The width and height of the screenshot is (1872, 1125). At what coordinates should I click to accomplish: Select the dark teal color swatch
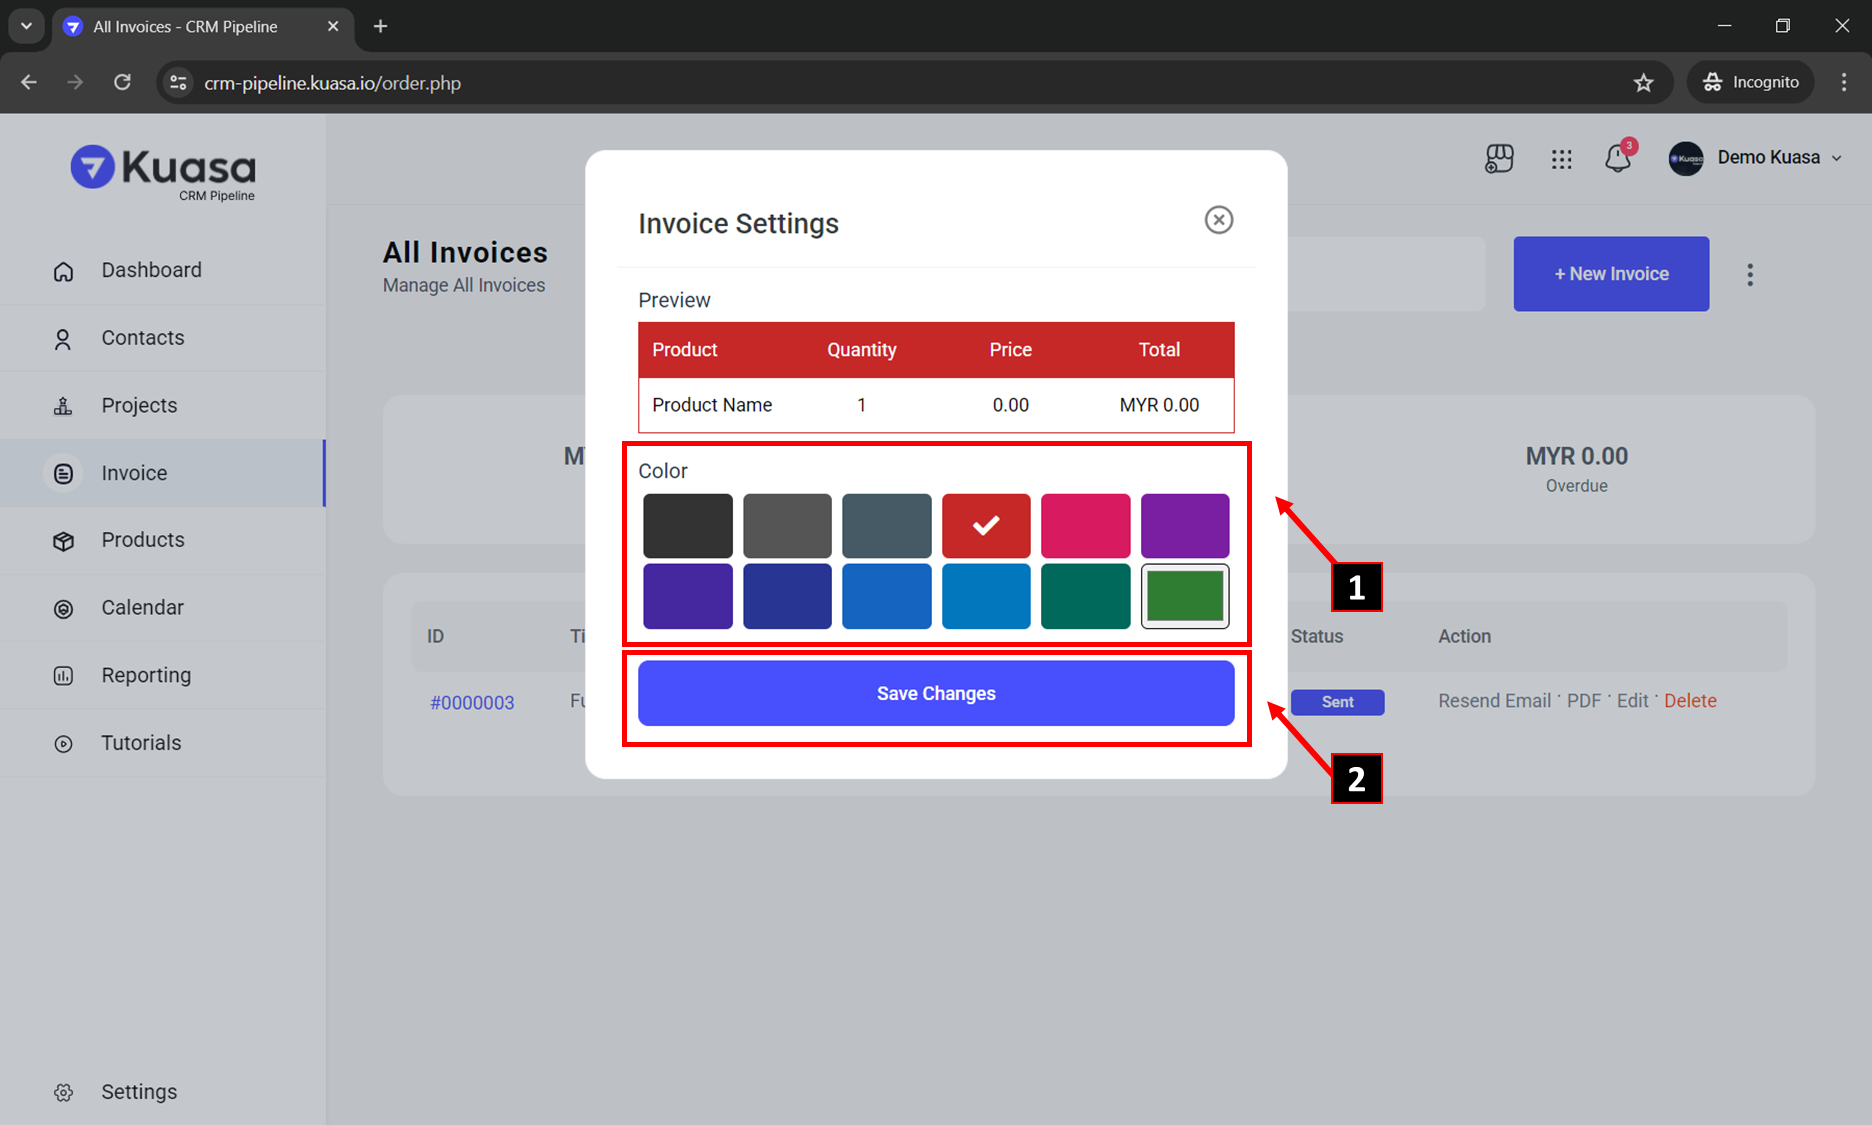1085,596
